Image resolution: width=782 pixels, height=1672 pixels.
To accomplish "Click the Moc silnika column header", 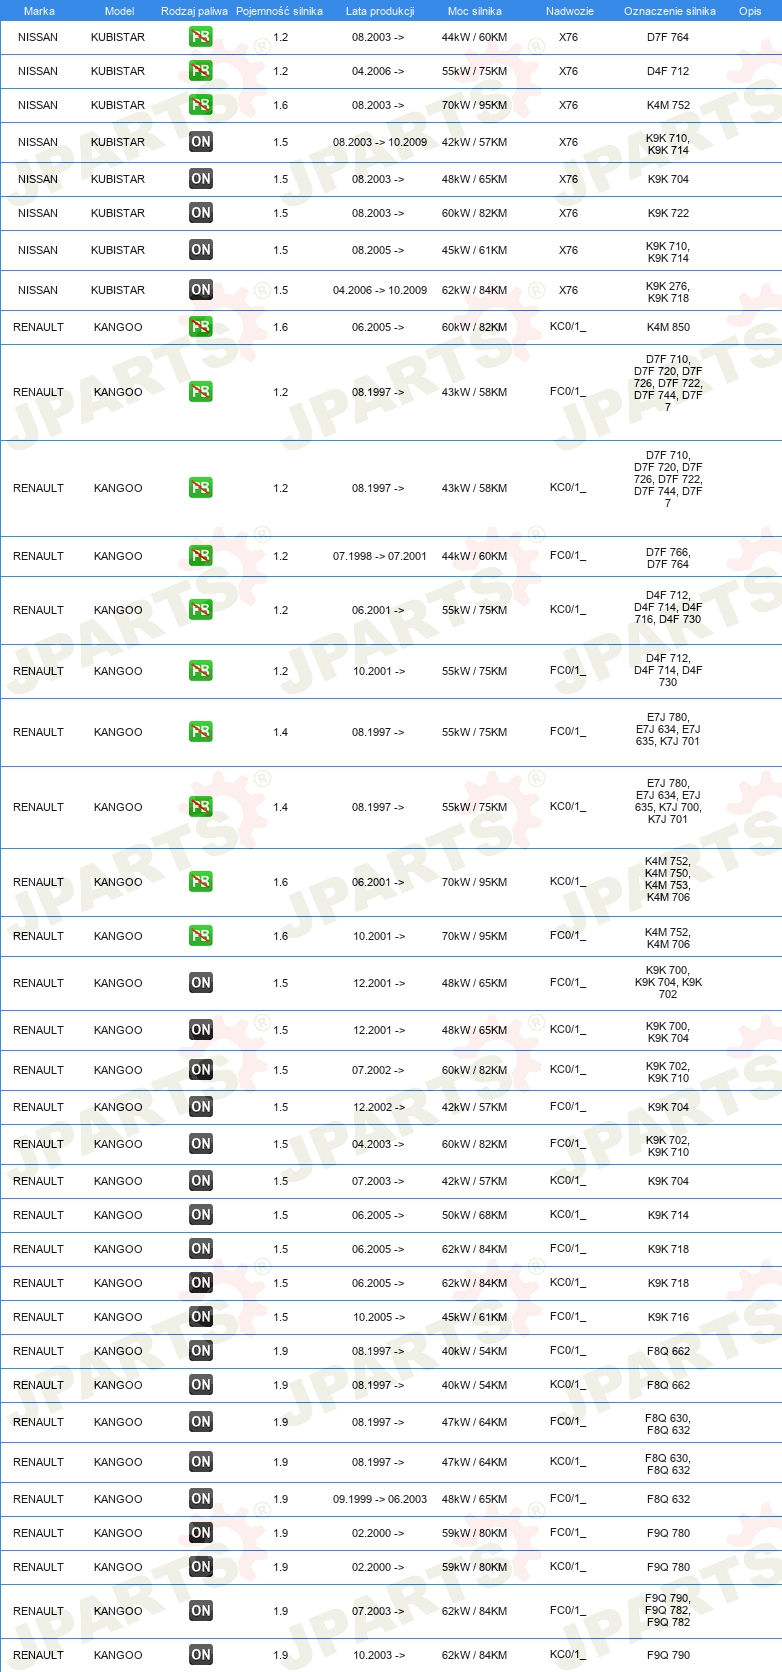I will pos(475,11).
